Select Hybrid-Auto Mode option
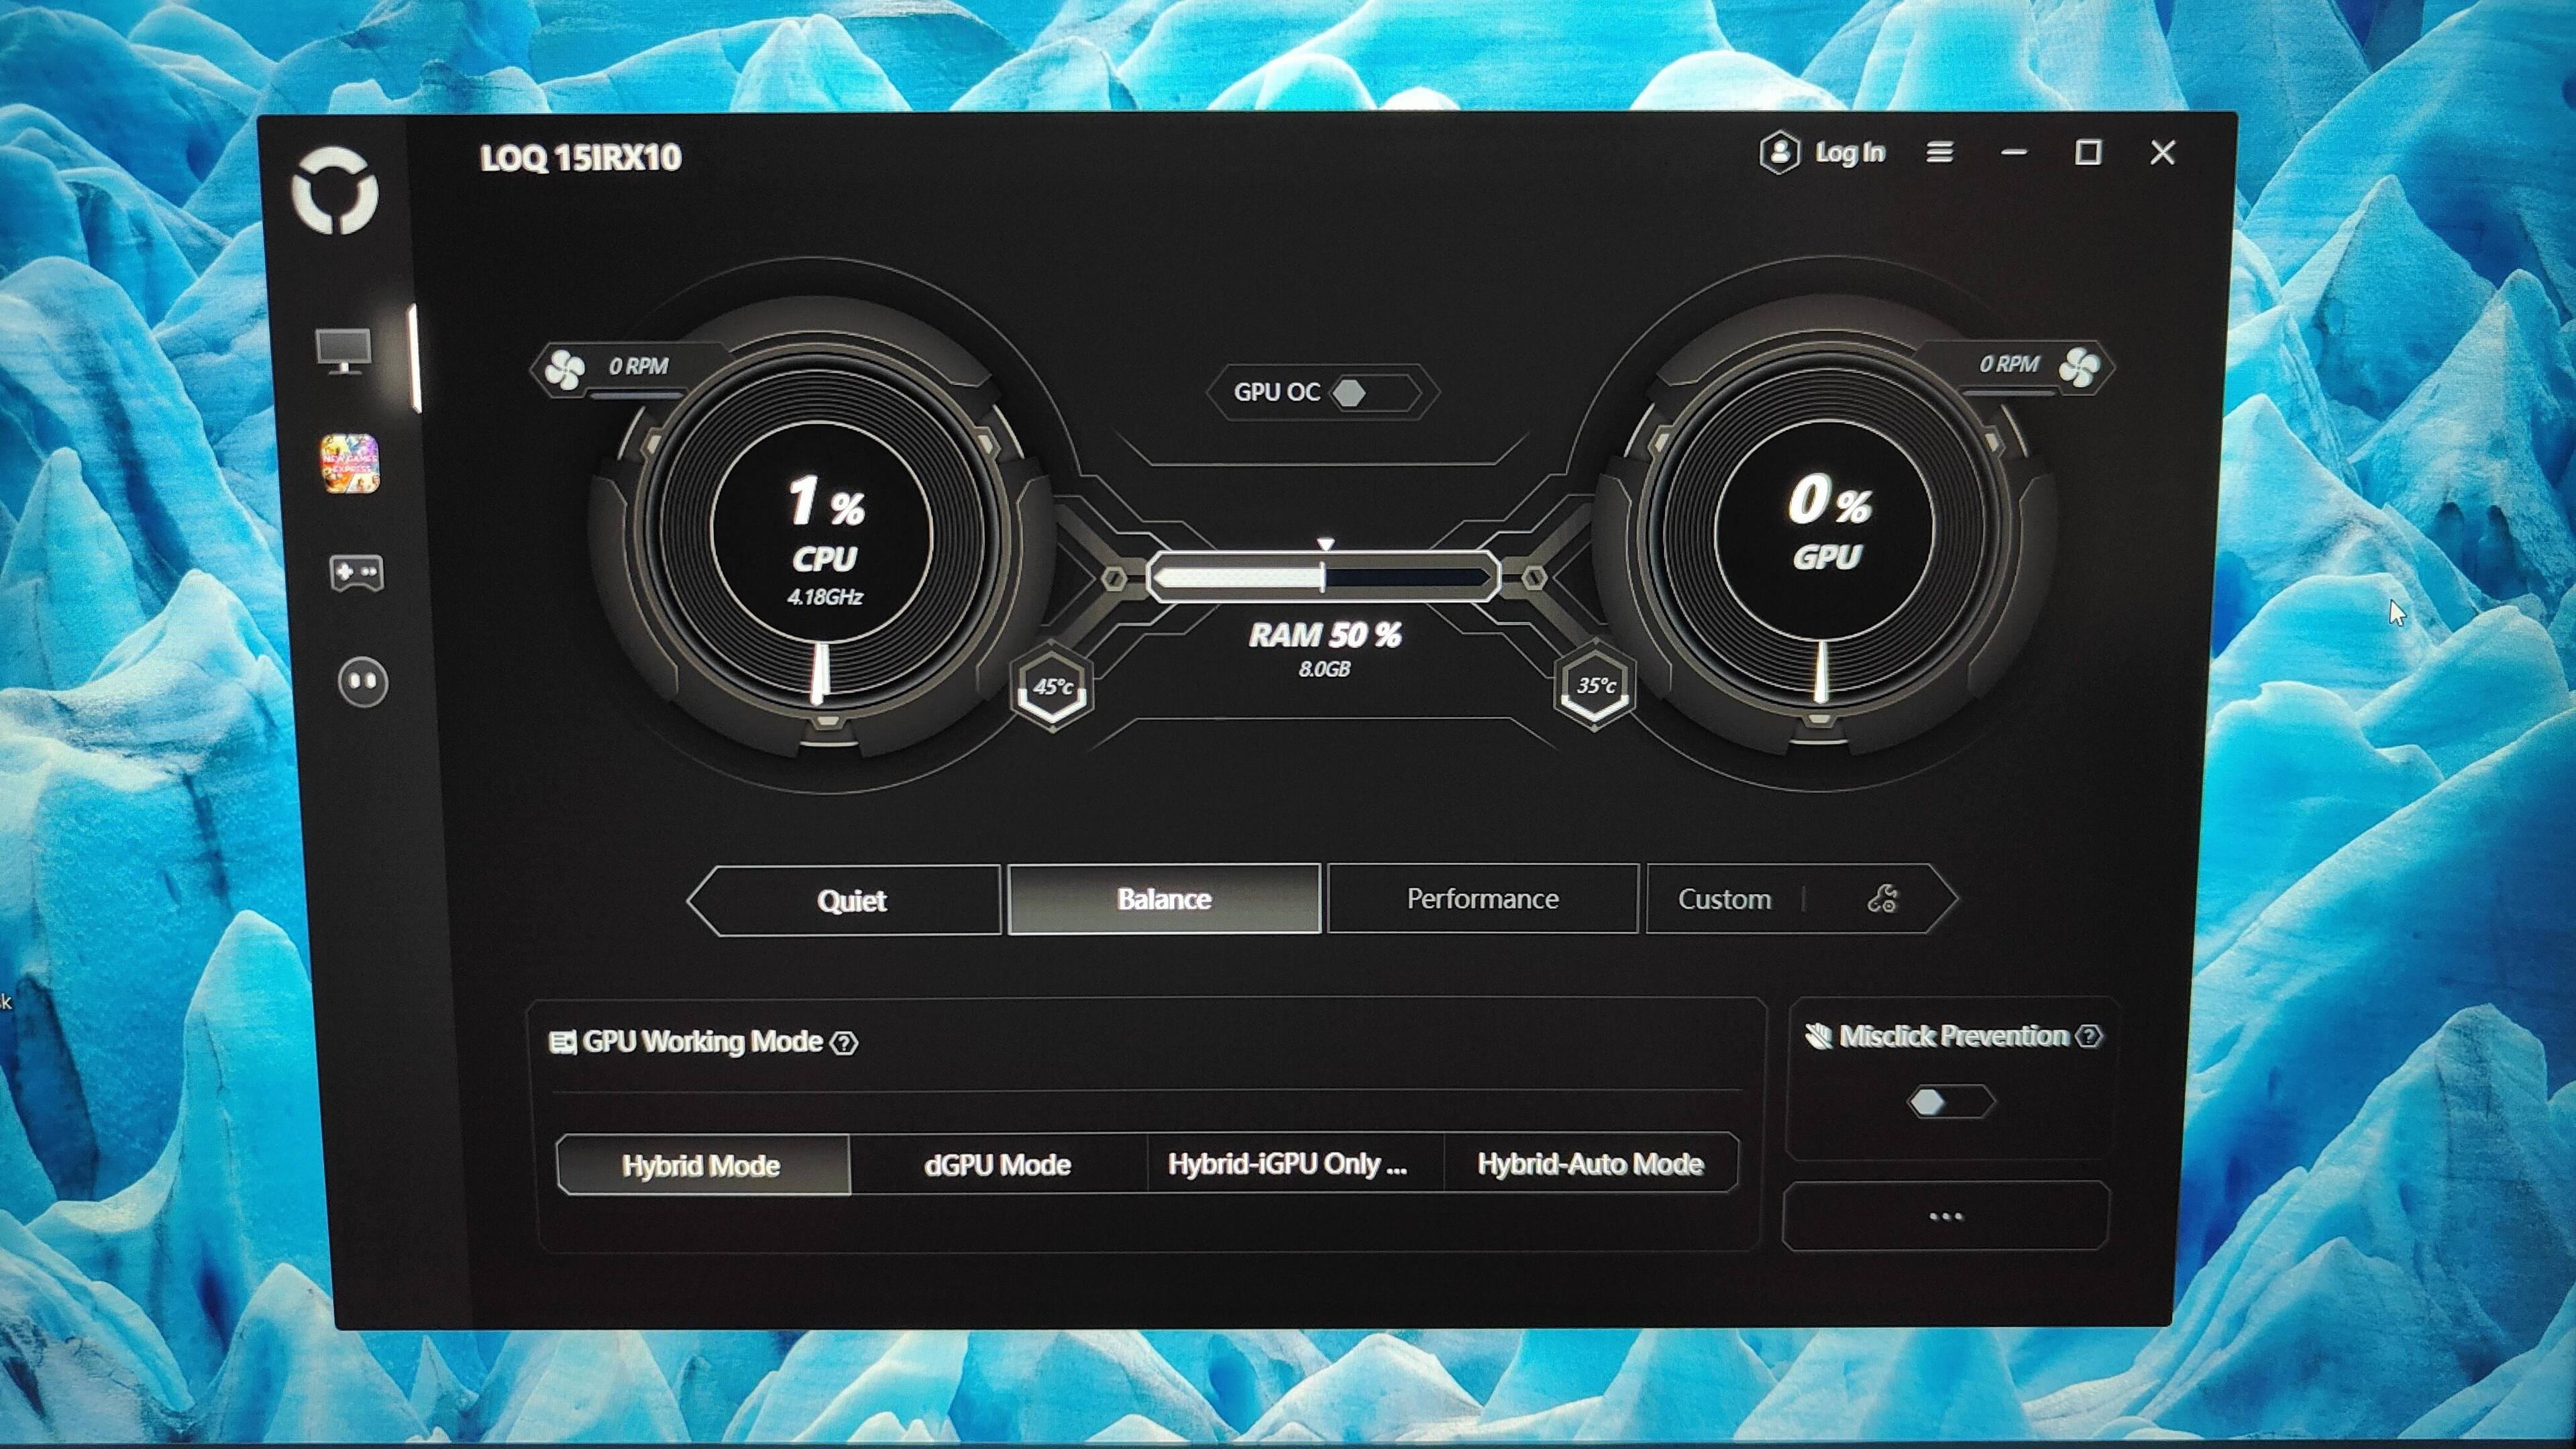The width and height of the screenshot is (2576, 1449). click(1590, 1164)
